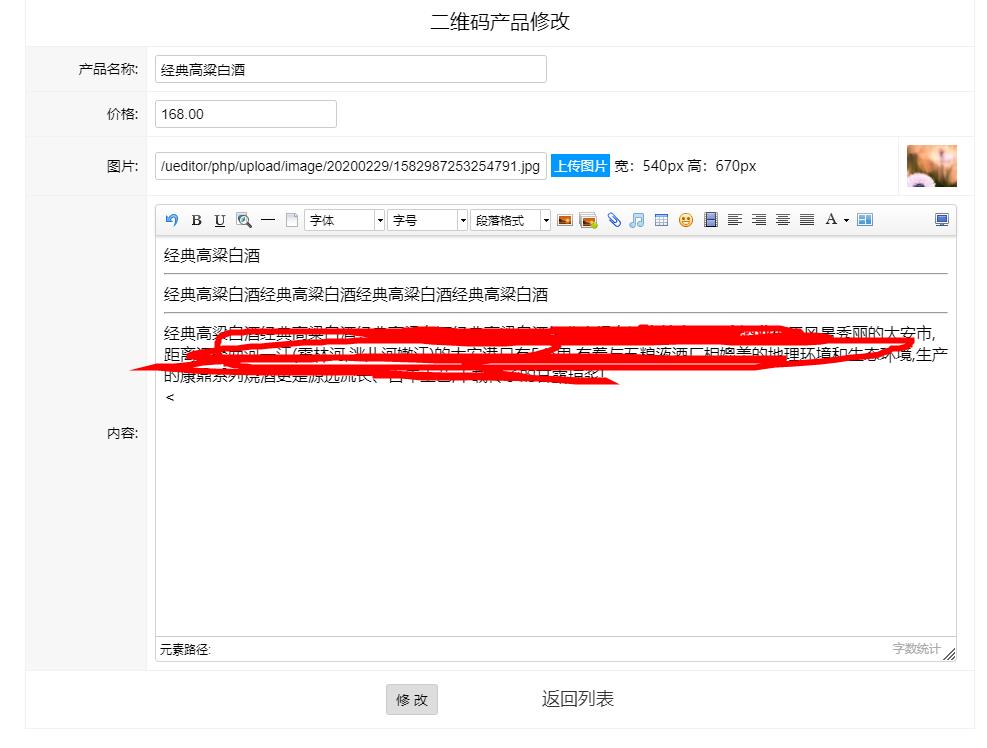Image resolution: width=987 pixels, height=748 pixels.
Task: Expand the 段落格式 paragraph format dropdown
Action: click(x=510, y=220)
